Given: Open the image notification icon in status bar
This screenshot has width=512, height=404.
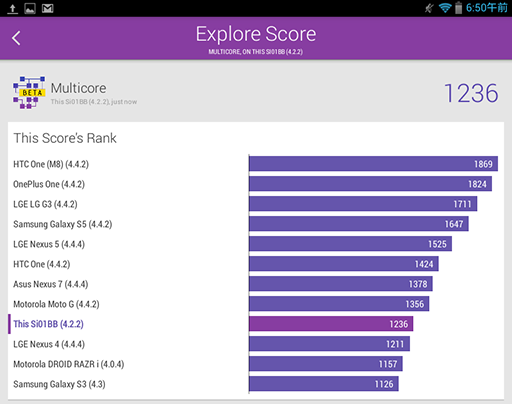Looking at the screenshot, I should click(x=30, y=8).
